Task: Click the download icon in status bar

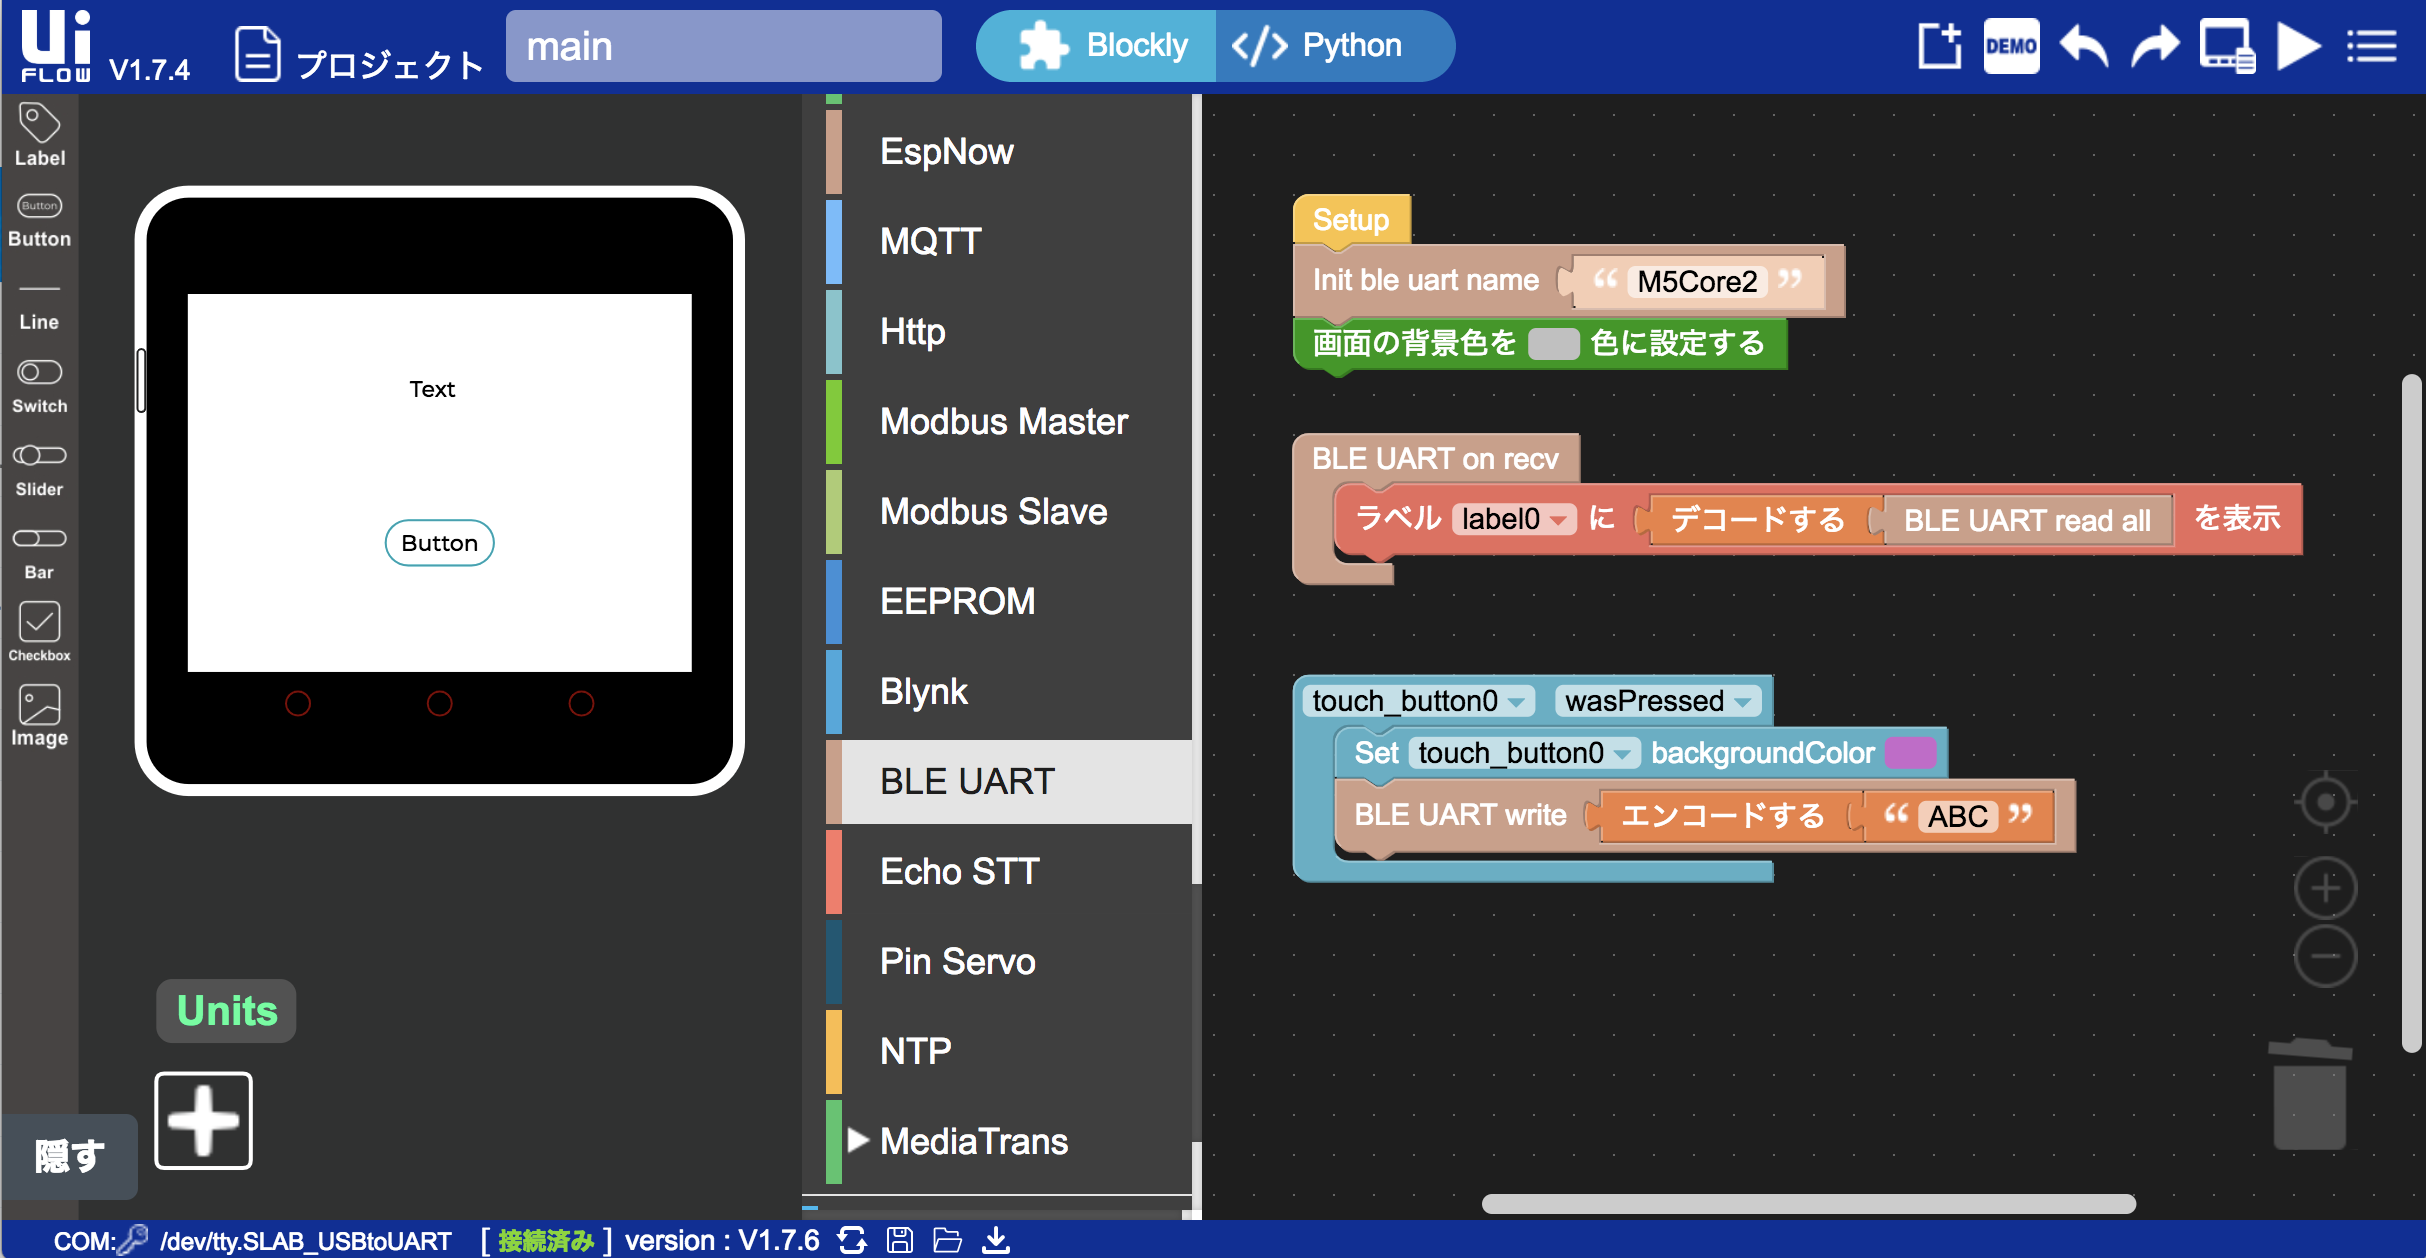Action: [x=996, y=1241]
